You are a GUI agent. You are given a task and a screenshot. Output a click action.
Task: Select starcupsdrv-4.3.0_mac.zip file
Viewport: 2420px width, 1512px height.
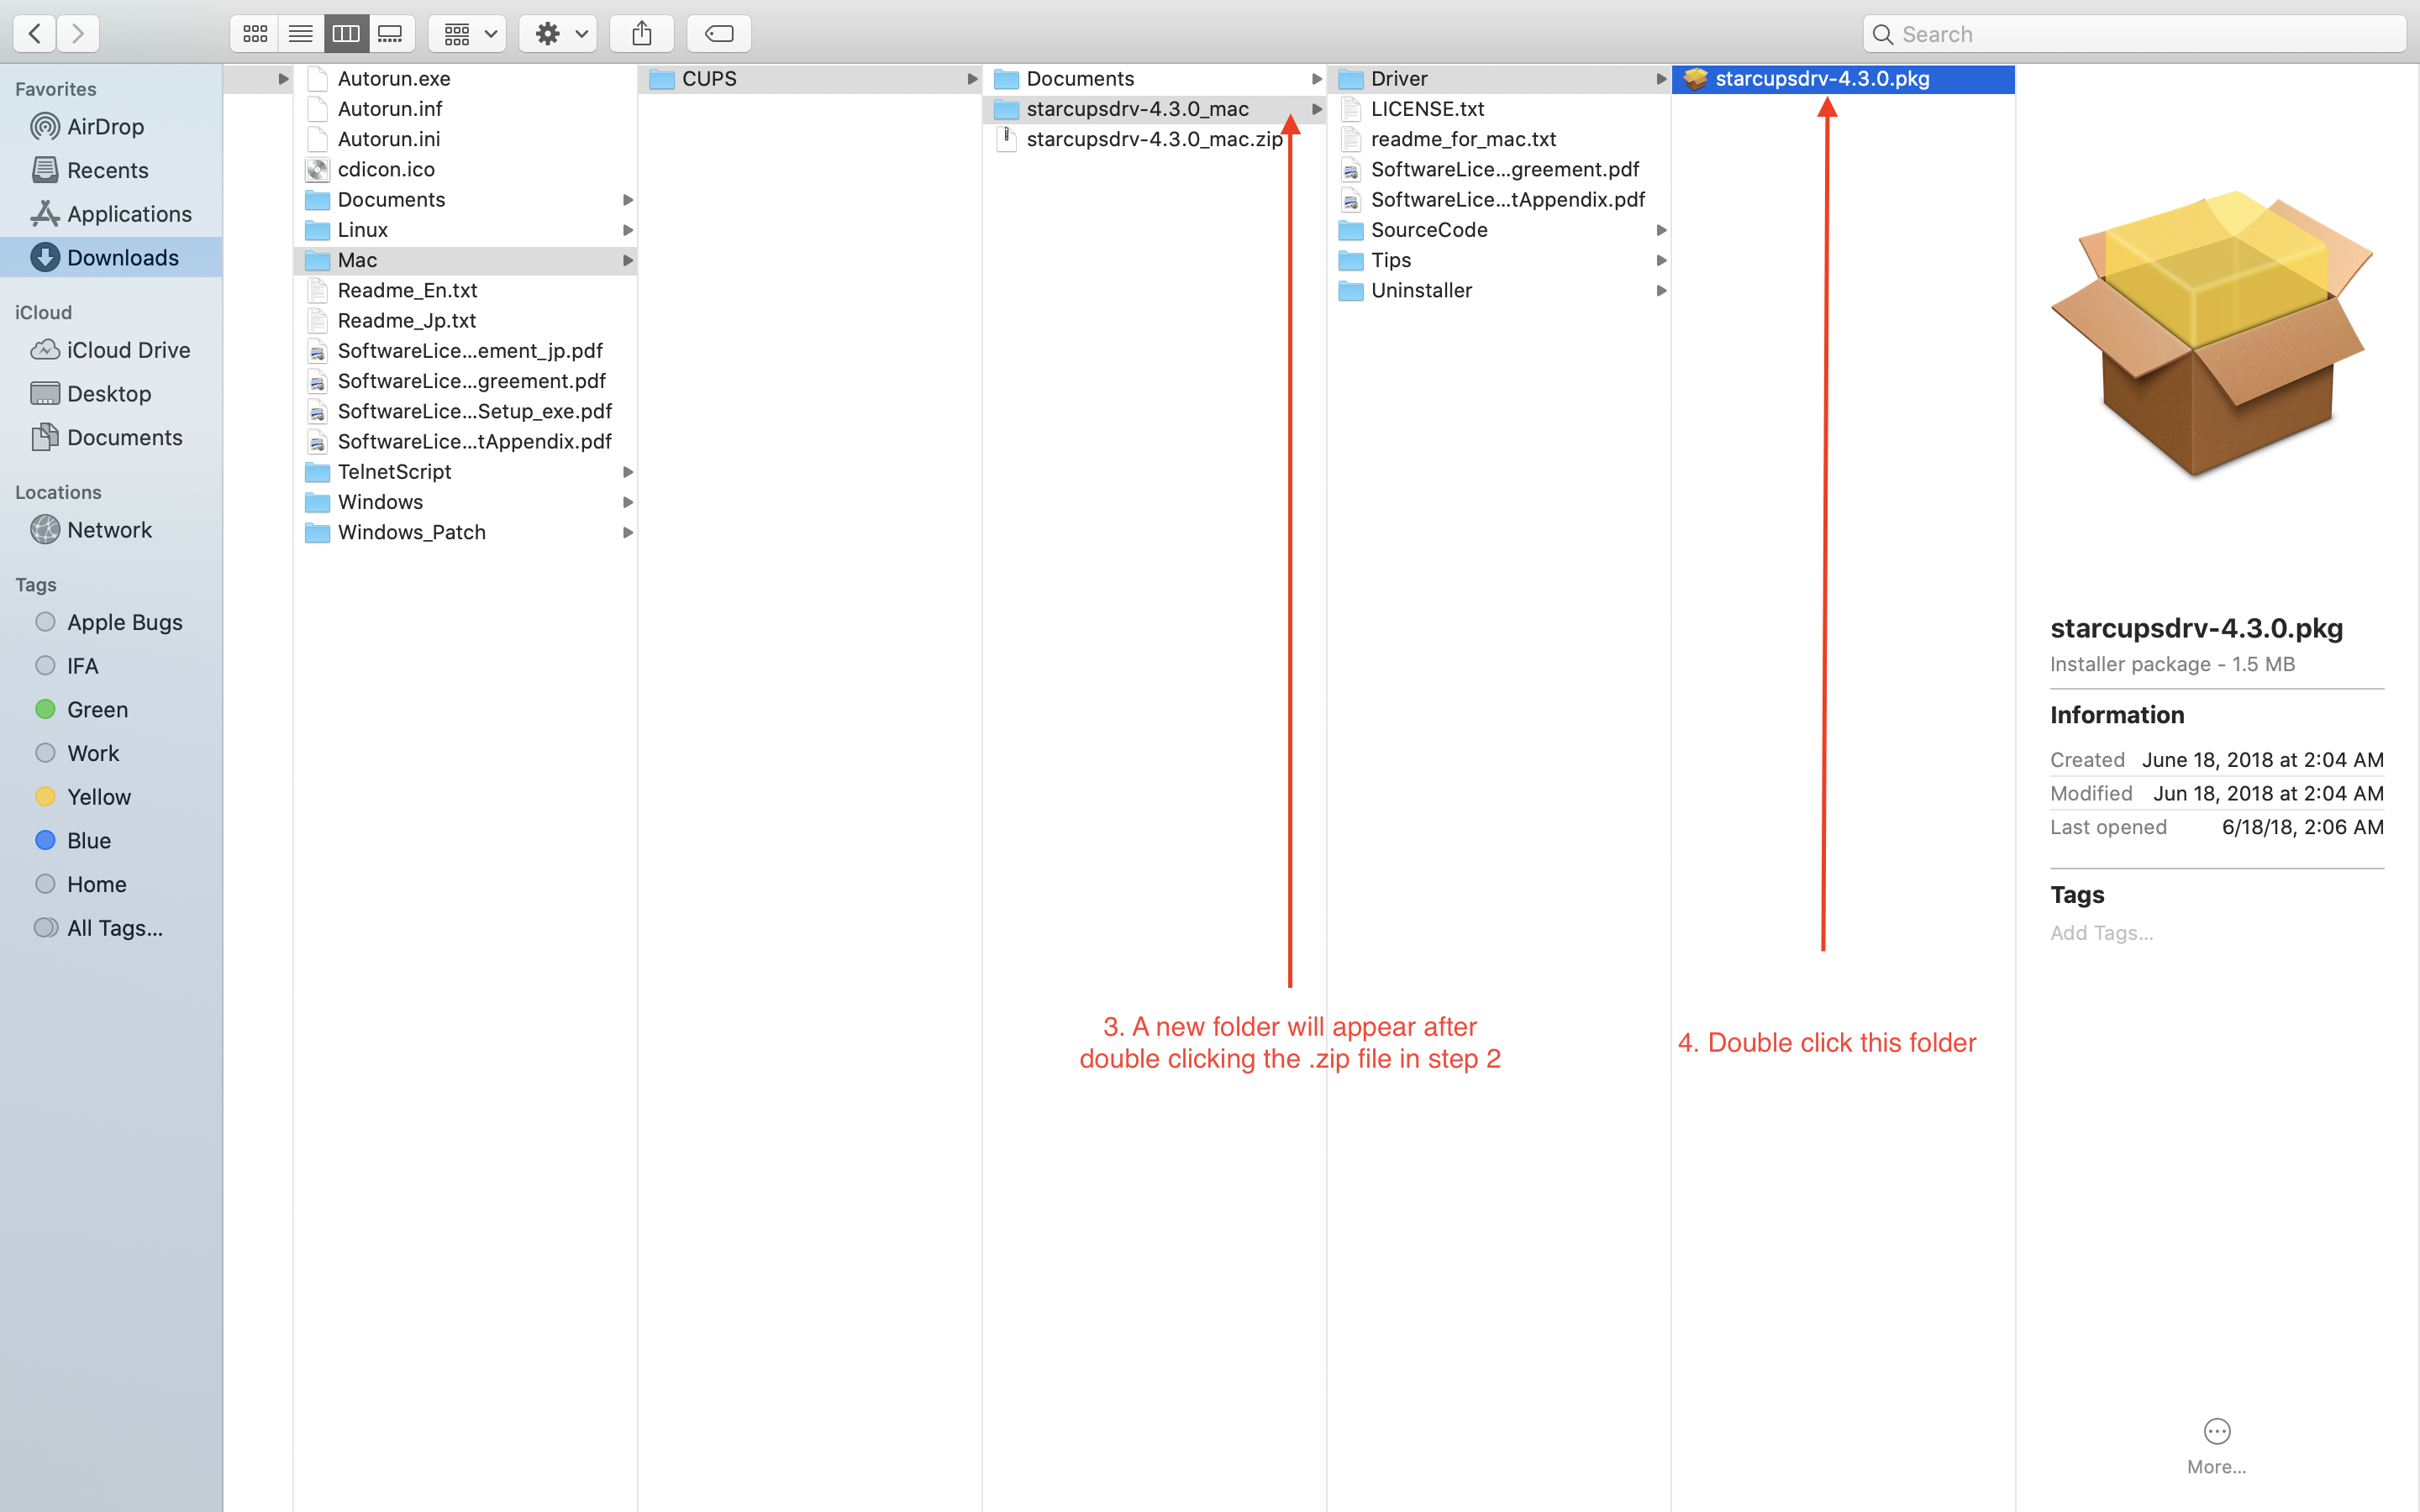tap(1153, 139)
